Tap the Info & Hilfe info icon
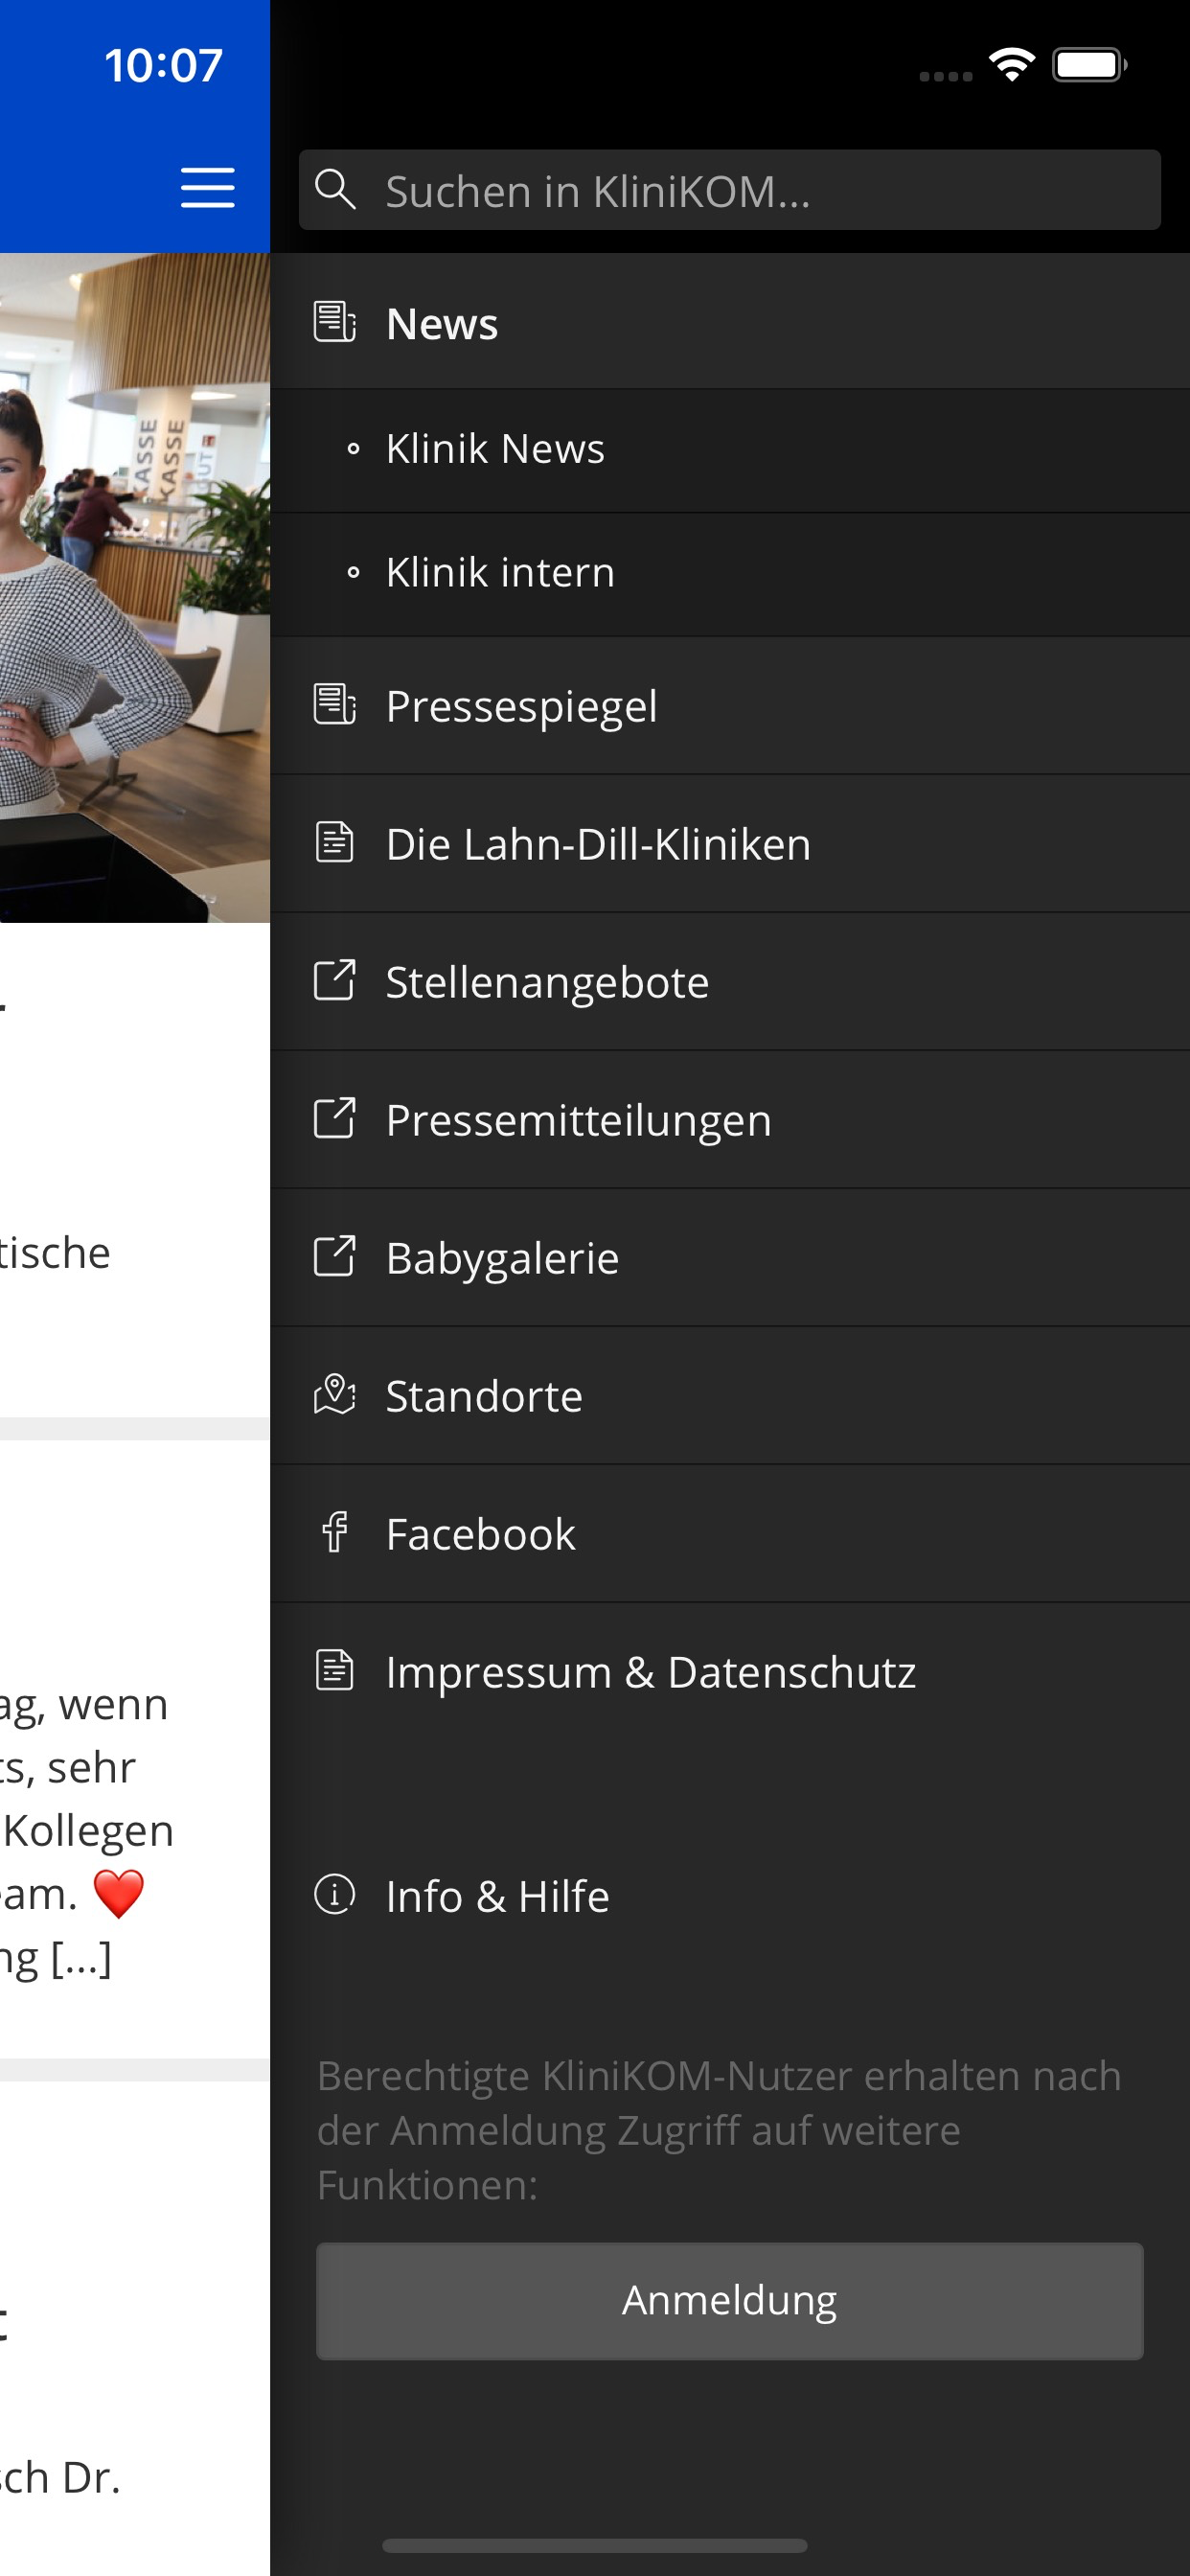 tap(335, 1894)
